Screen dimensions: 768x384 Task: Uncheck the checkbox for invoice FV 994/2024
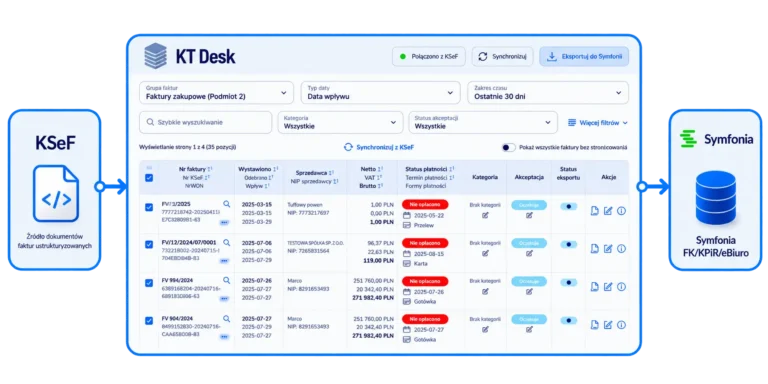click(x=149, y=283)
